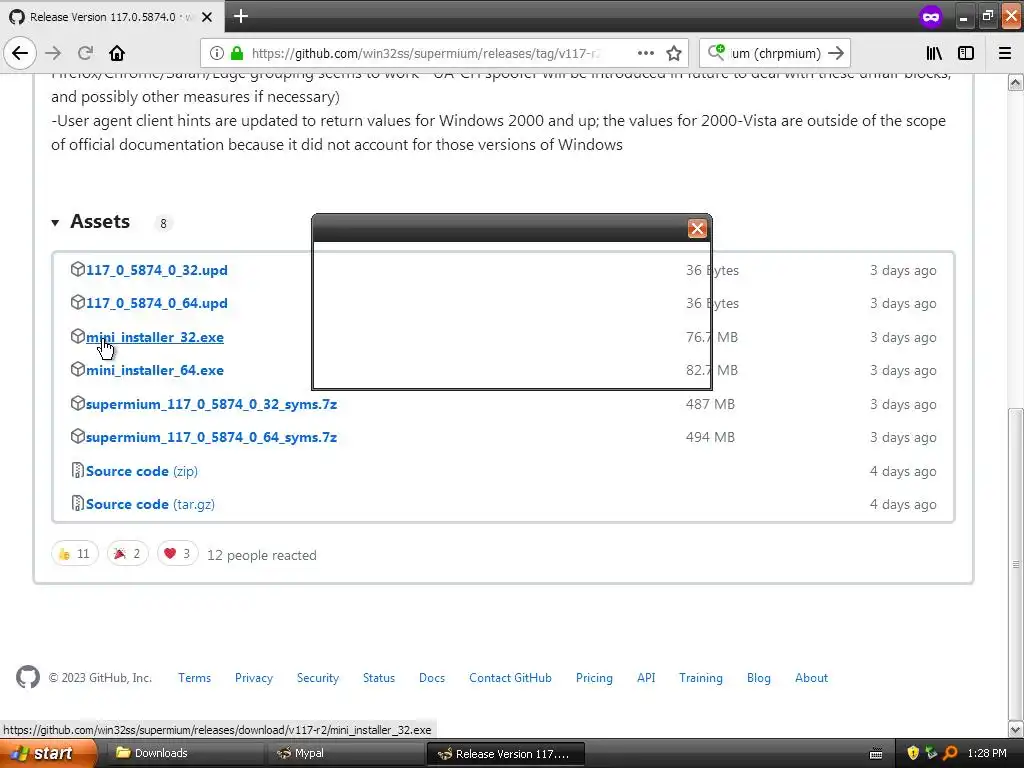
Task: Switch to Mypal taskbar window
Action: pos(345,753)
